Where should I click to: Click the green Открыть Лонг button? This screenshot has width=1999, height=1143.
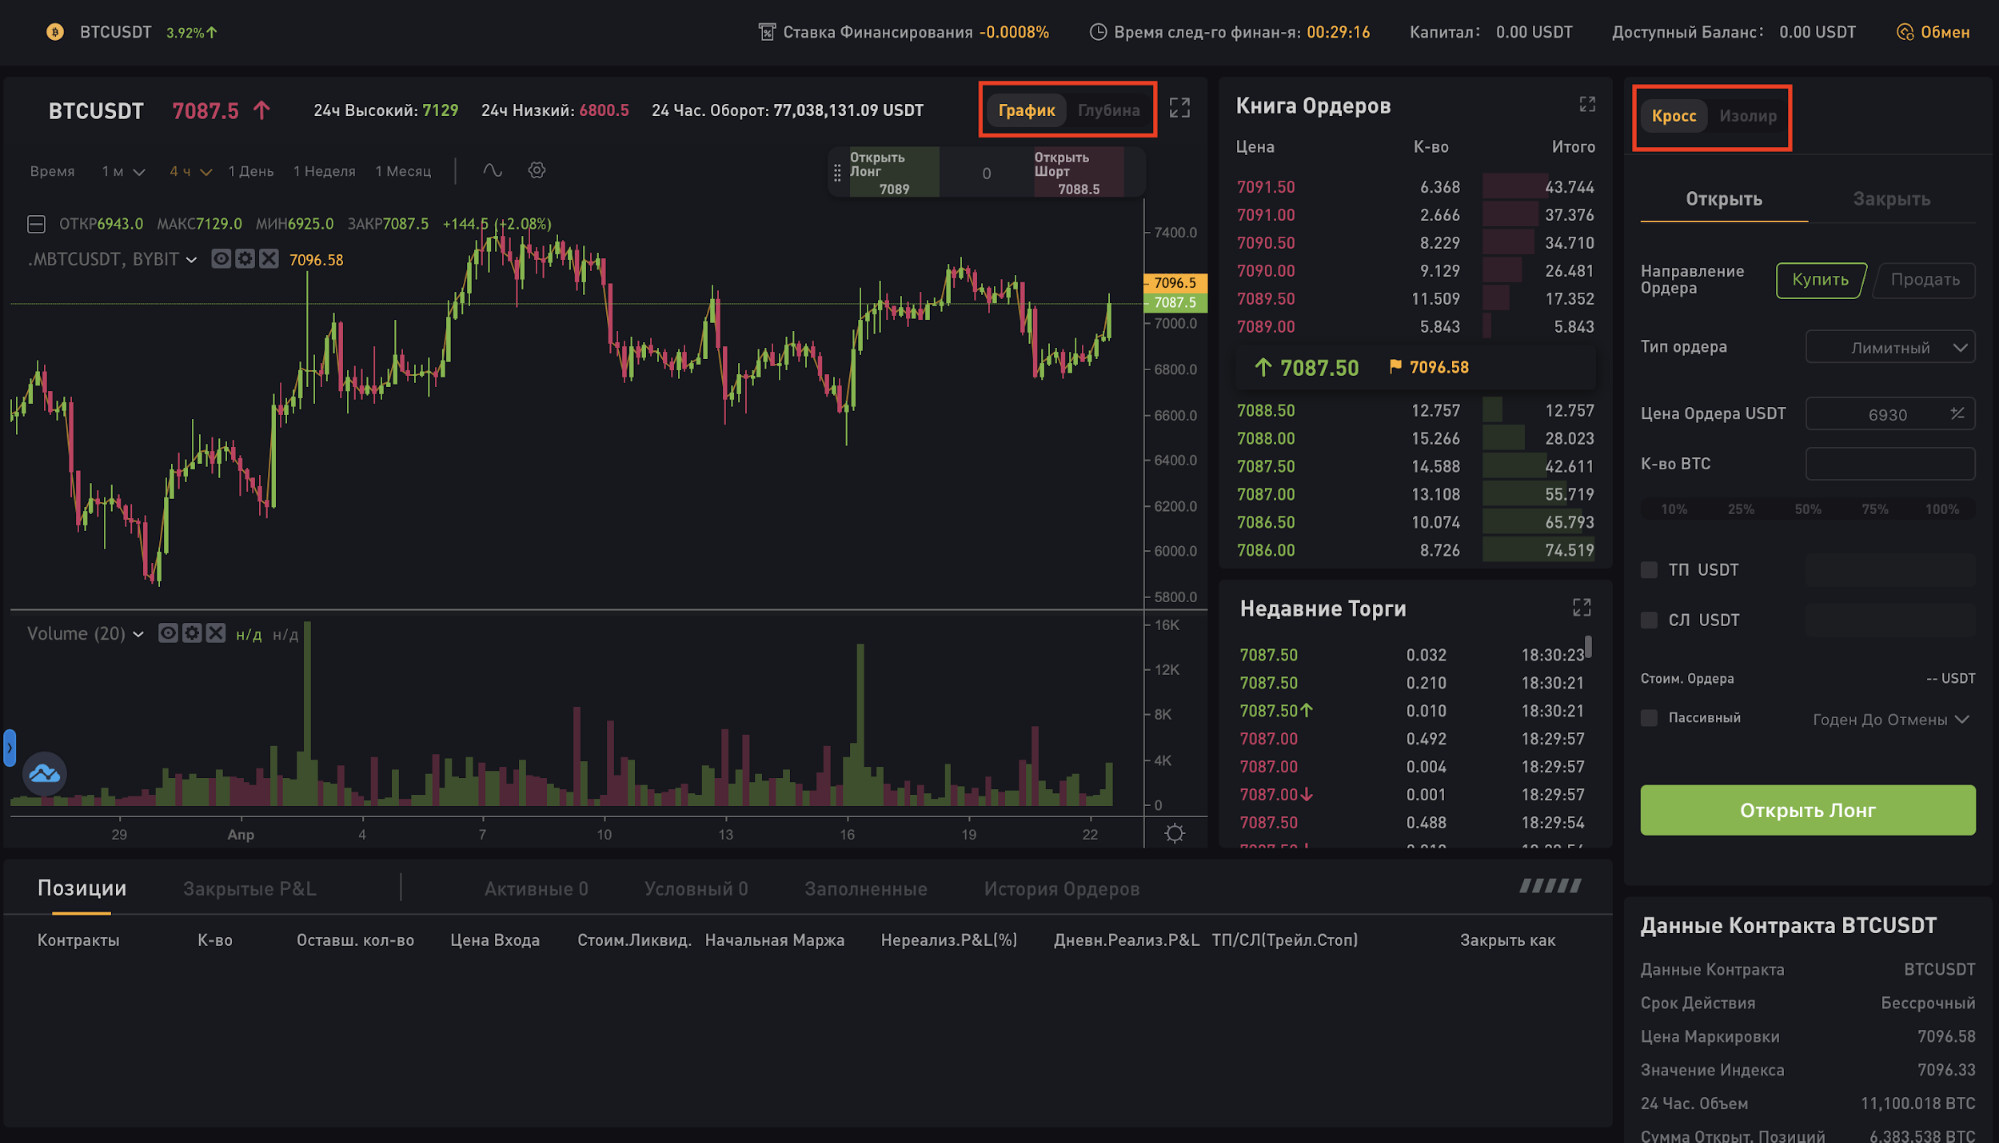(1807, 810)
